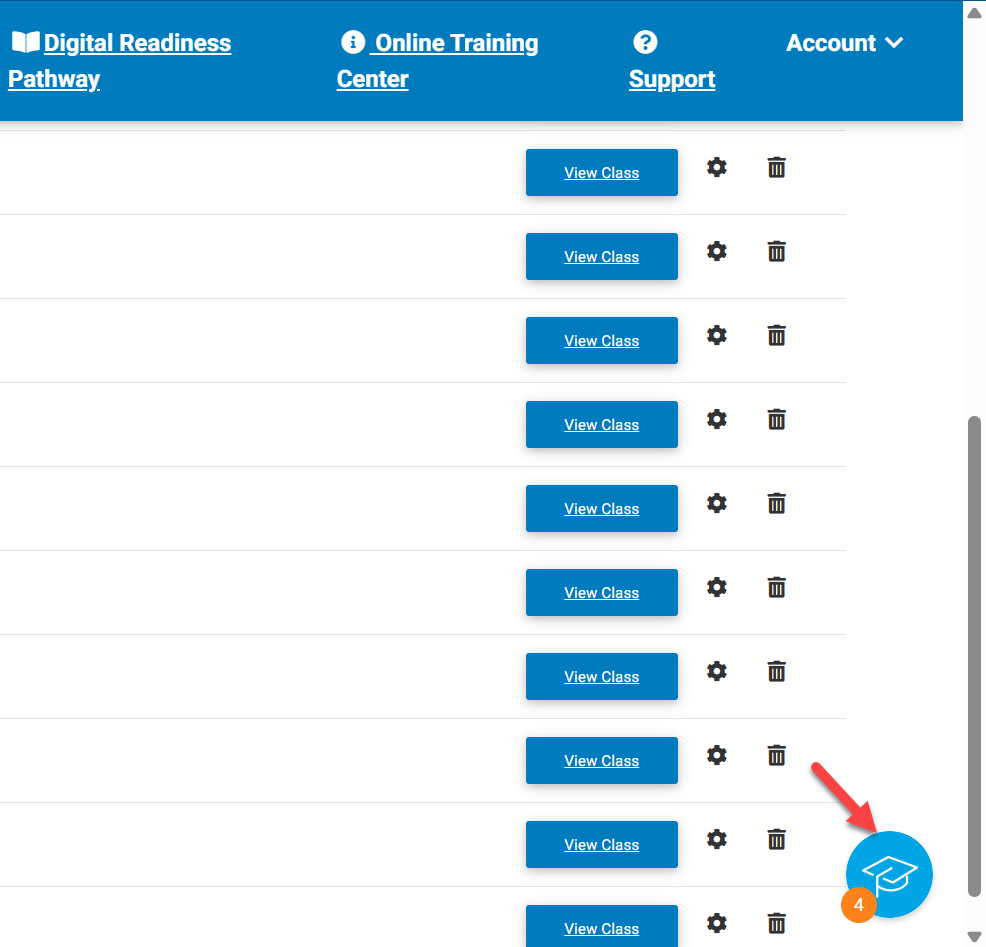Click the scrollbar up arrow
Image resolution: width=986 pixels, height=947 pixels.
point(974,12)
